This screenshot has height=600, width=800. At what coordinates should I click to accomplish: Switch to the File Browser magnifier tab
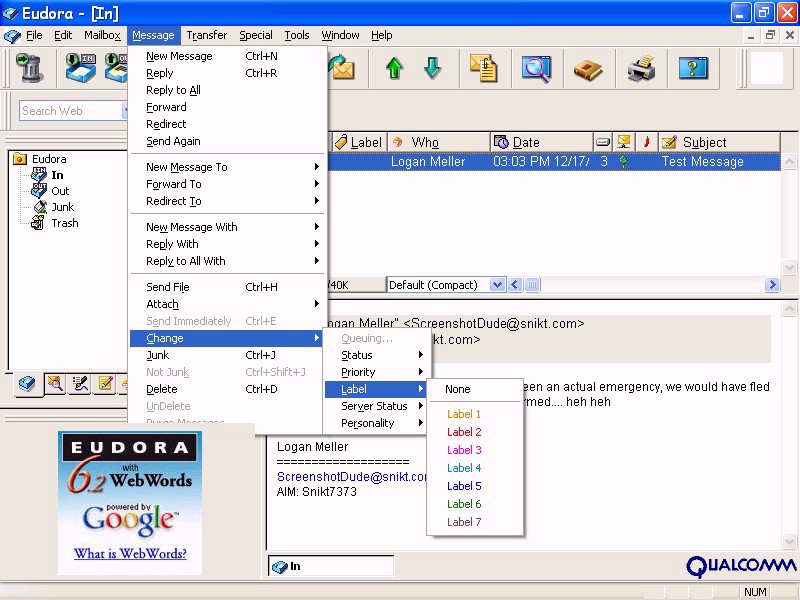pos(55,384)
